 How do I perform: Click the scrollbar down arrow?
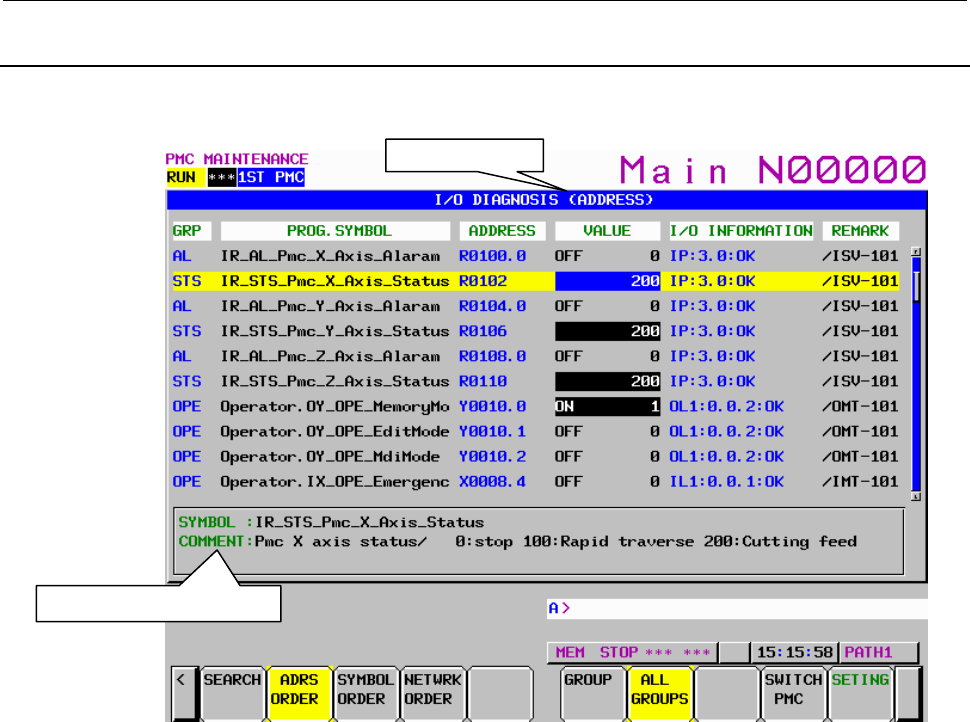[916, 496]
